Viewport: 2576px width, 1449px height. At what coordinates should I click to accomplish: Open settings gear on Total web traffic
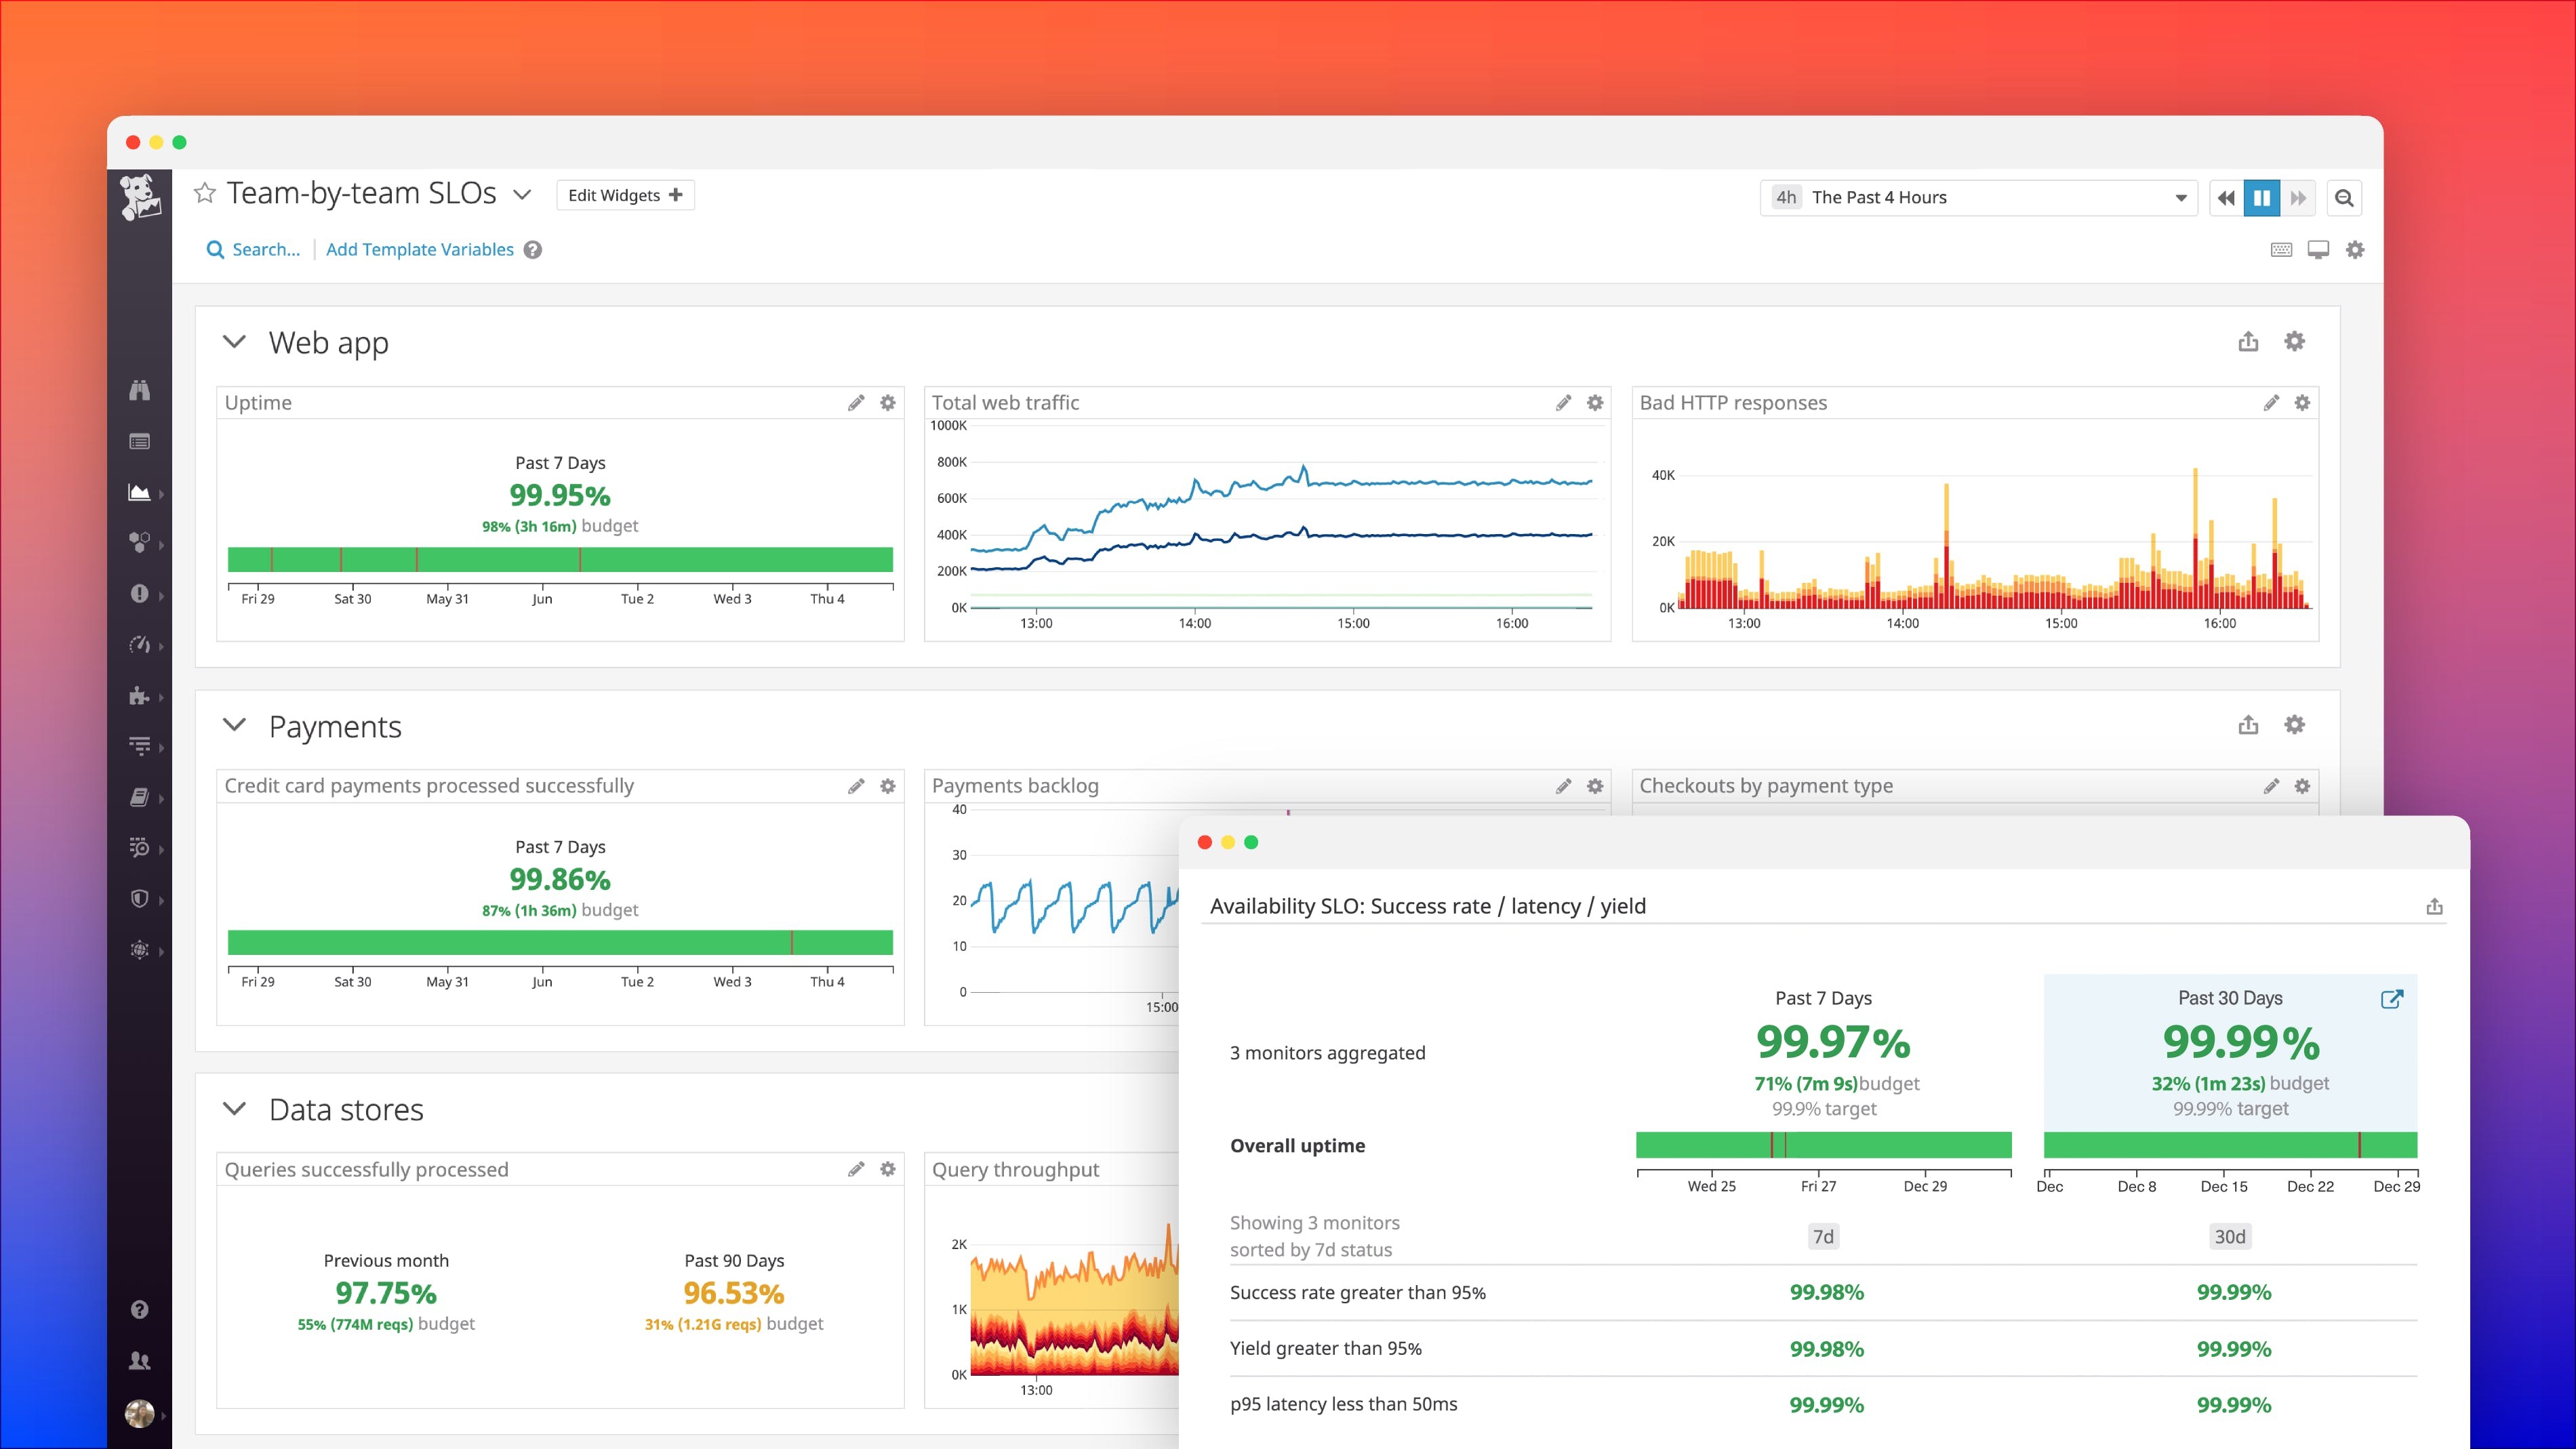[1595, 403]
